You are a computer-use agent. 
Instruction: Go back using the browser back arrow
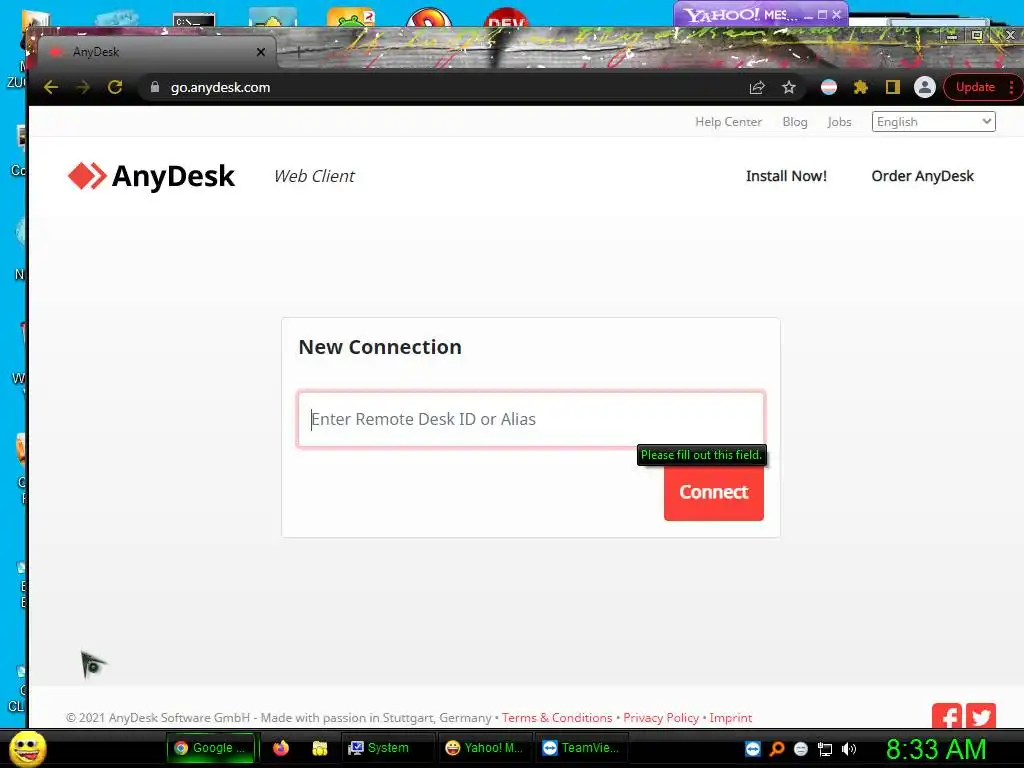click(51, 87)
